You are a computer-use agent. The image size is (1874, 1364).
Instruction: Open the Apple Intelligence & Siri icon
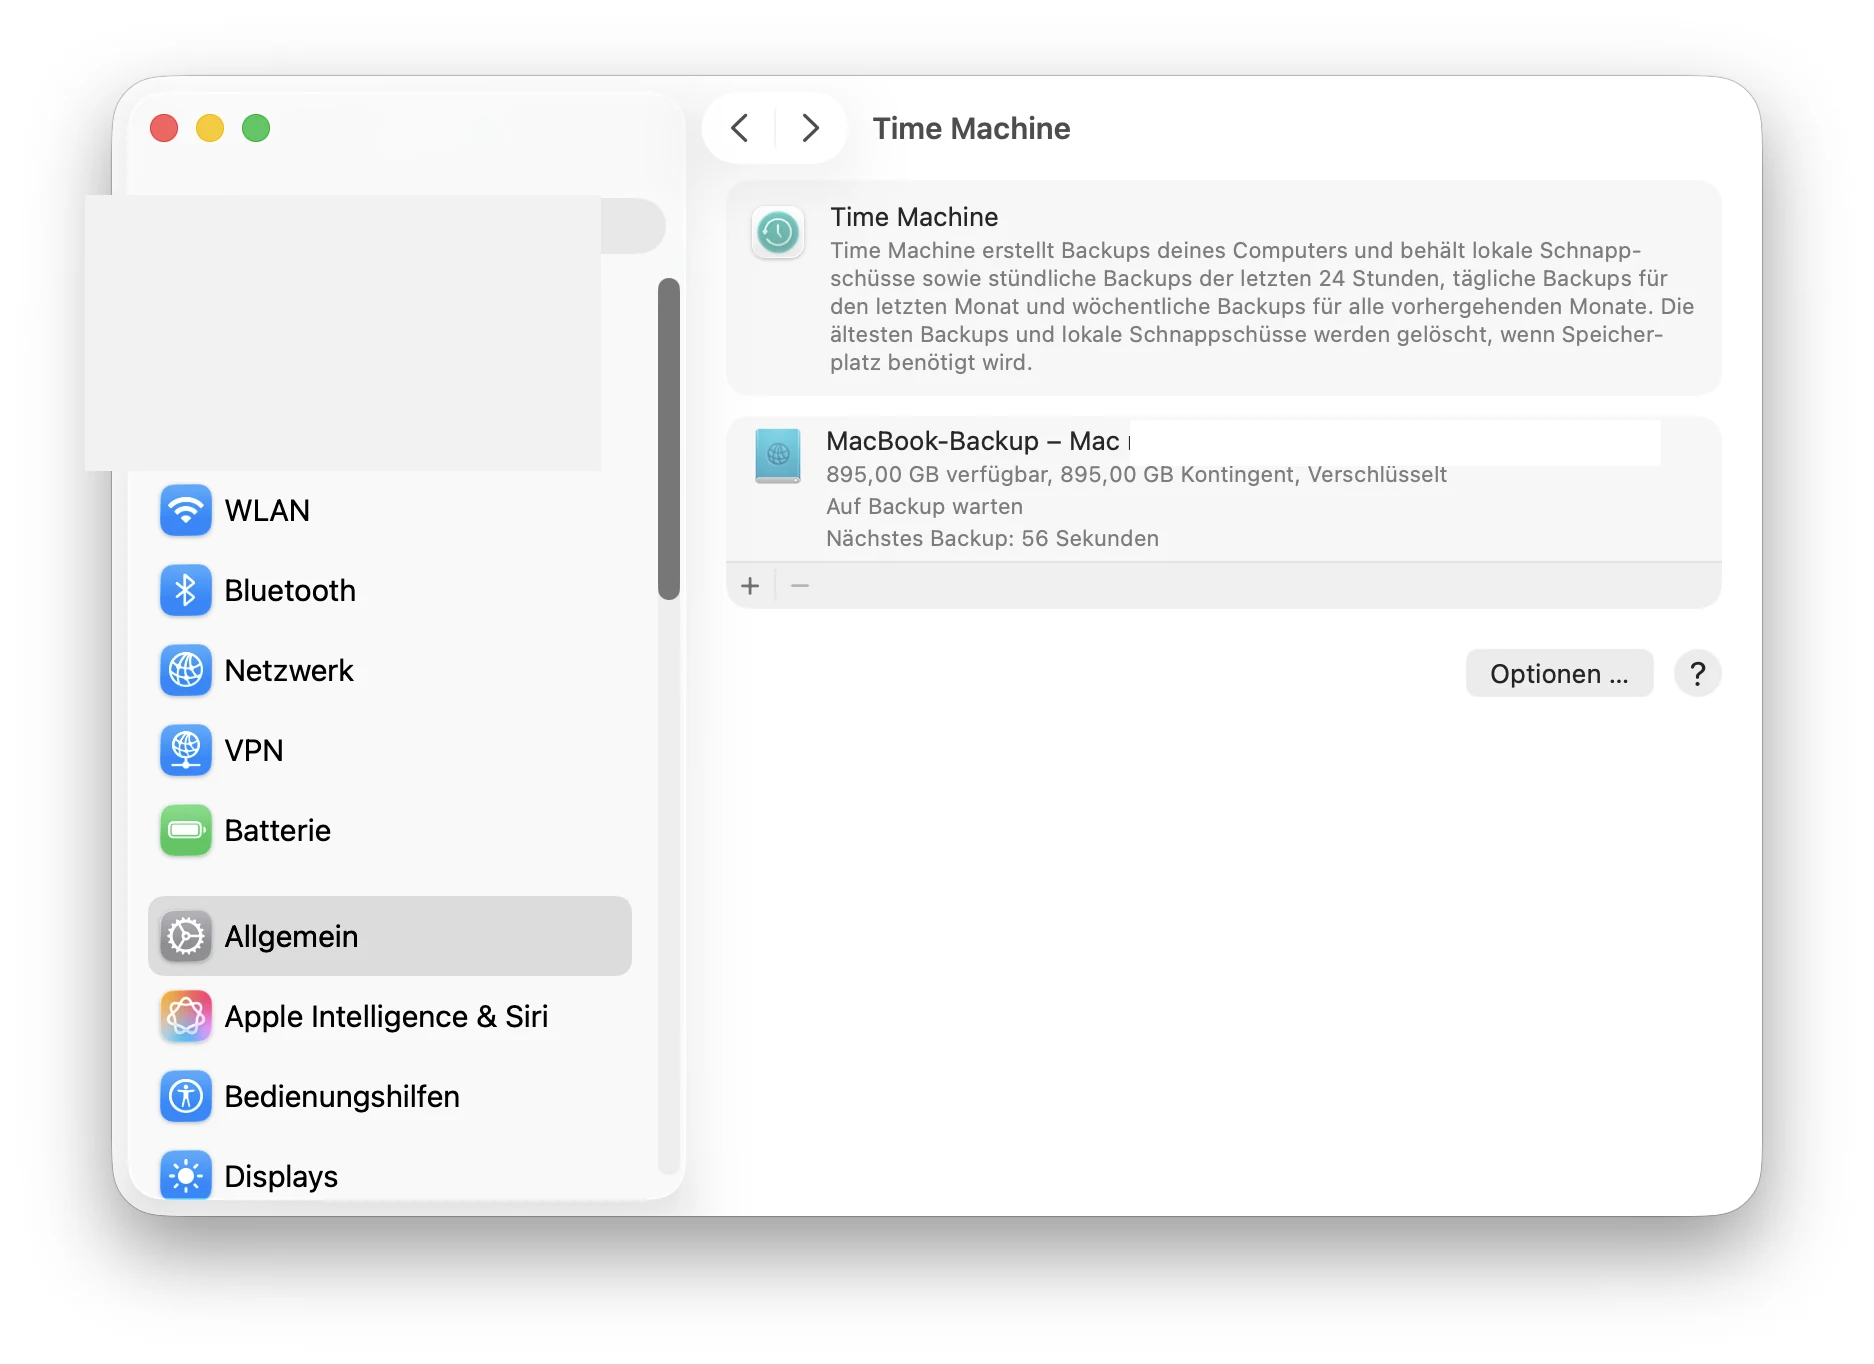tap(186, 1016)
